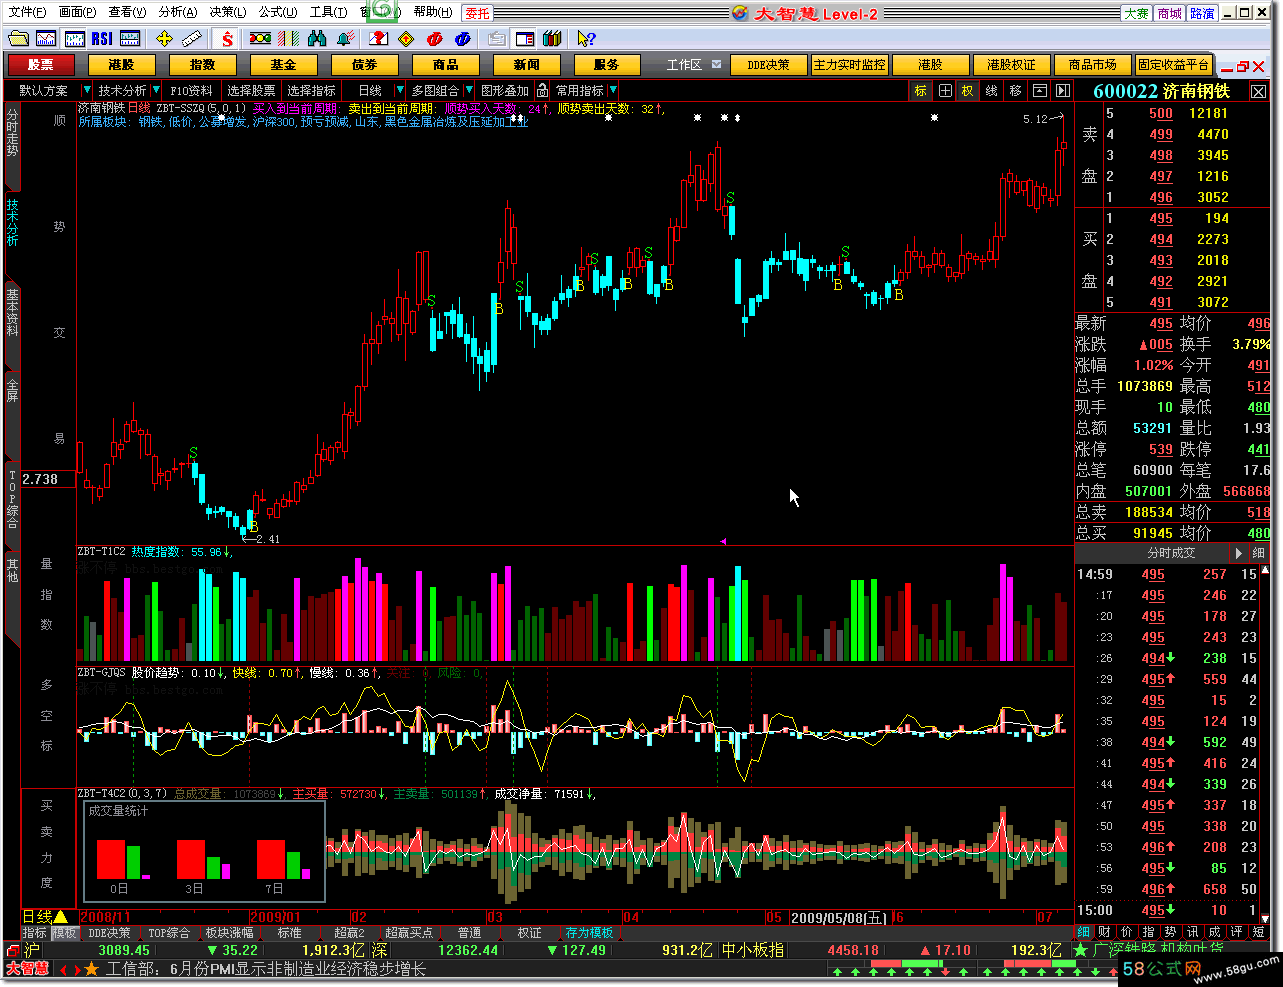Click the traffic light signal icon
Image resolution: width=1283 pixels, height=987 pixels.
261,38
